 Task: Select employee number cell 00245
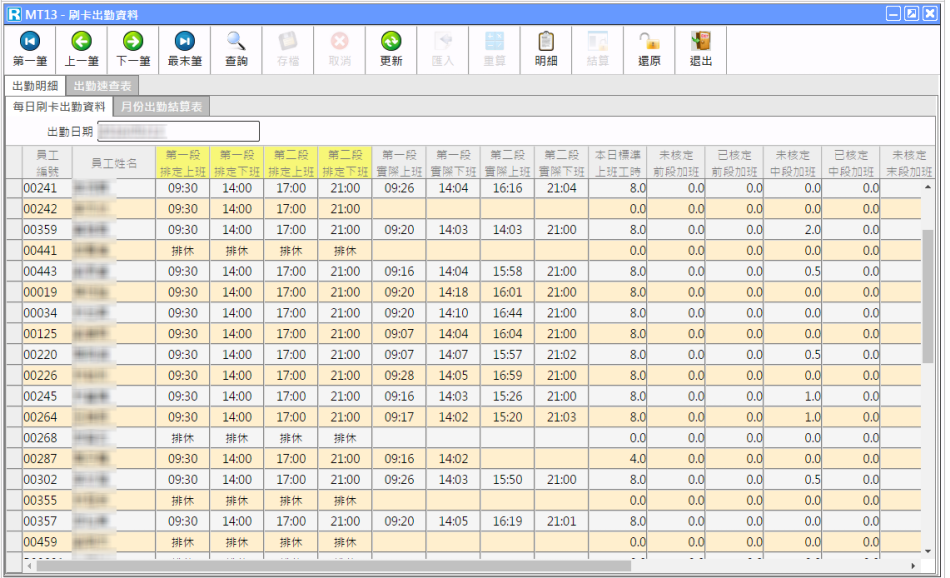[47, 396]
